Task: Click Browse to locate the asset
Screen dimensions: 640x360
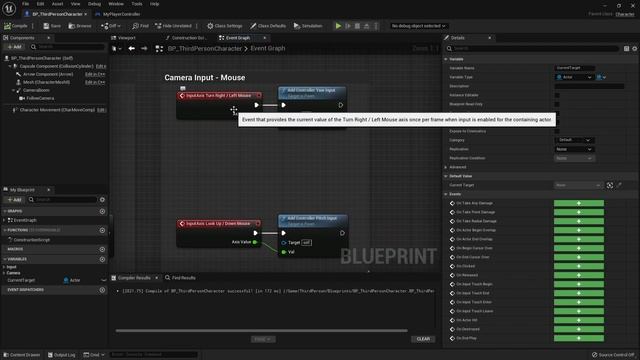Action: pos(80,26)
